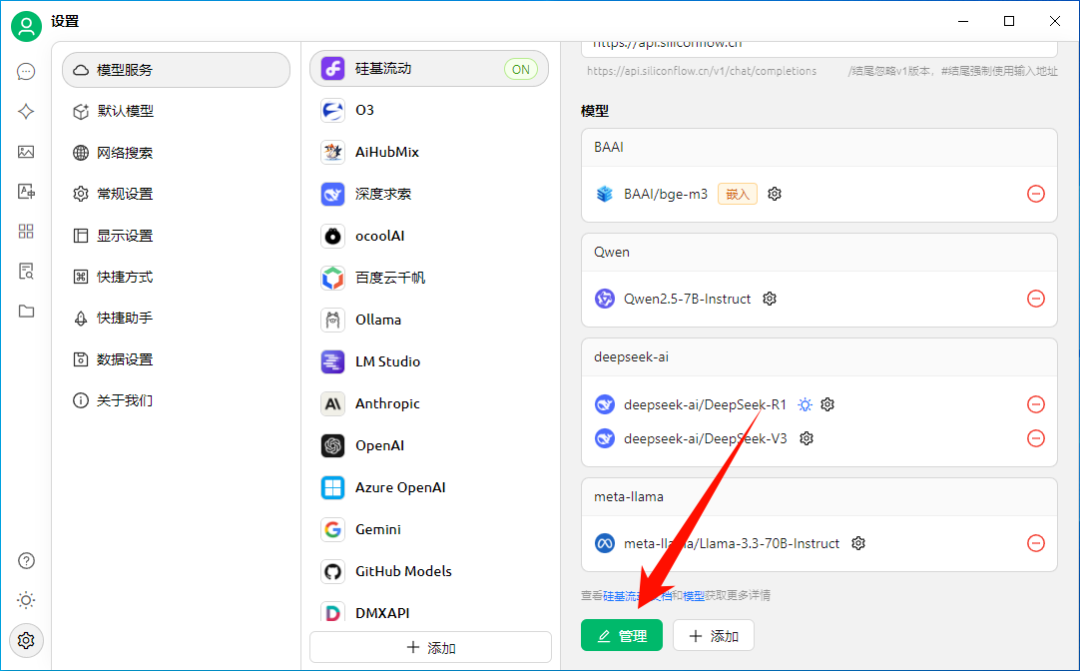
Task: Remove the Llama-3.3-70B-Instruct model
Action: [1036, 544]
